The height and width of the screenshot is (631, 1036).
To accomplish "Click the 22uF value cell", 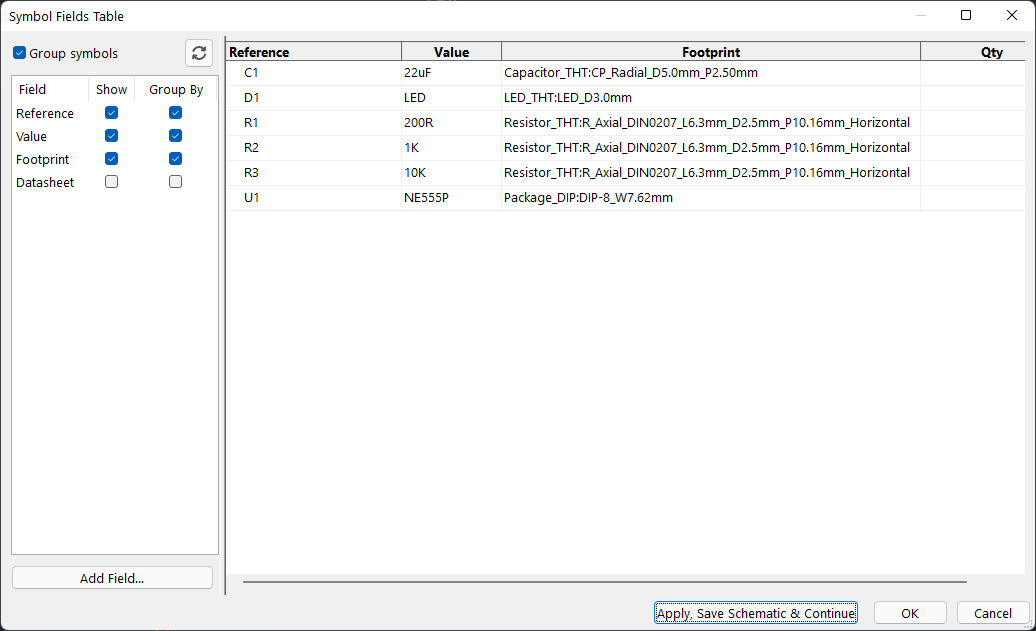I will 451,73.
